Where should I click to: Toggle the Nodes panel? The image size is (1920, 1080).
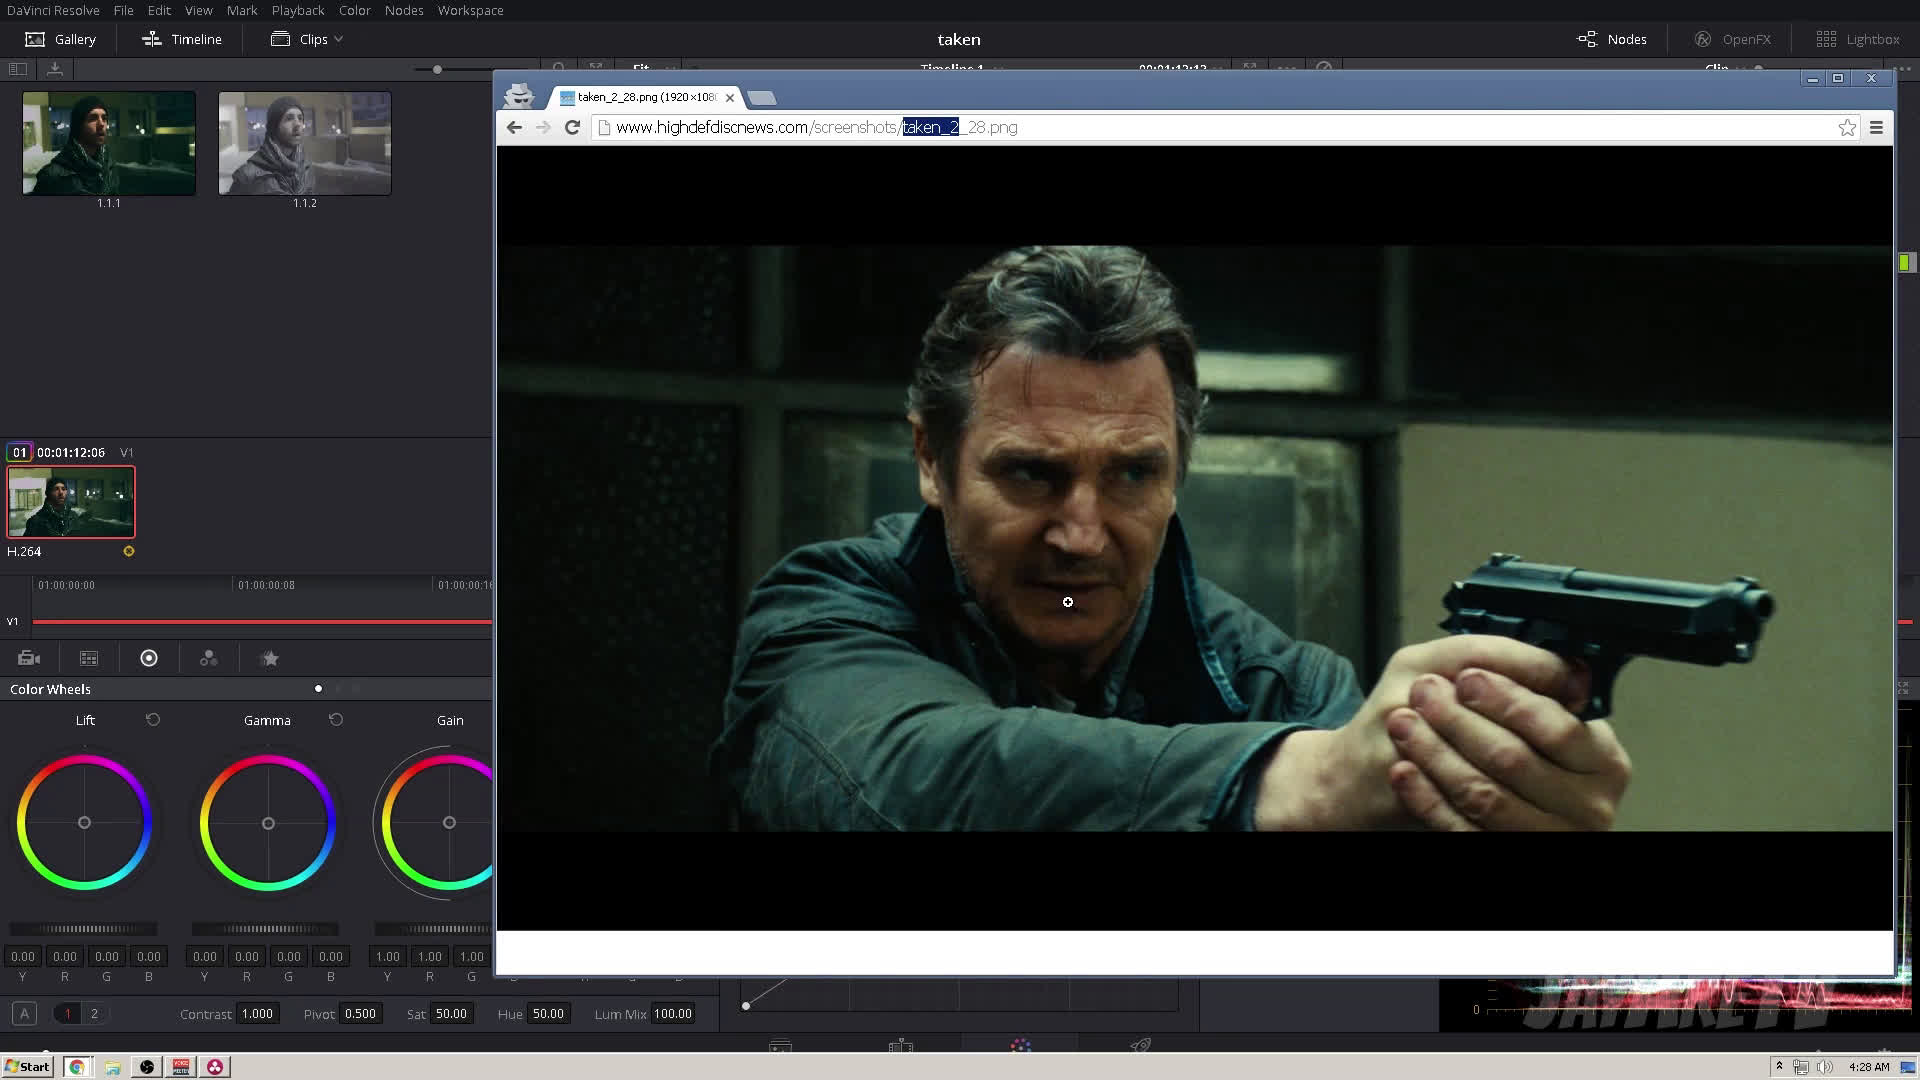(x=1611, y=39)
